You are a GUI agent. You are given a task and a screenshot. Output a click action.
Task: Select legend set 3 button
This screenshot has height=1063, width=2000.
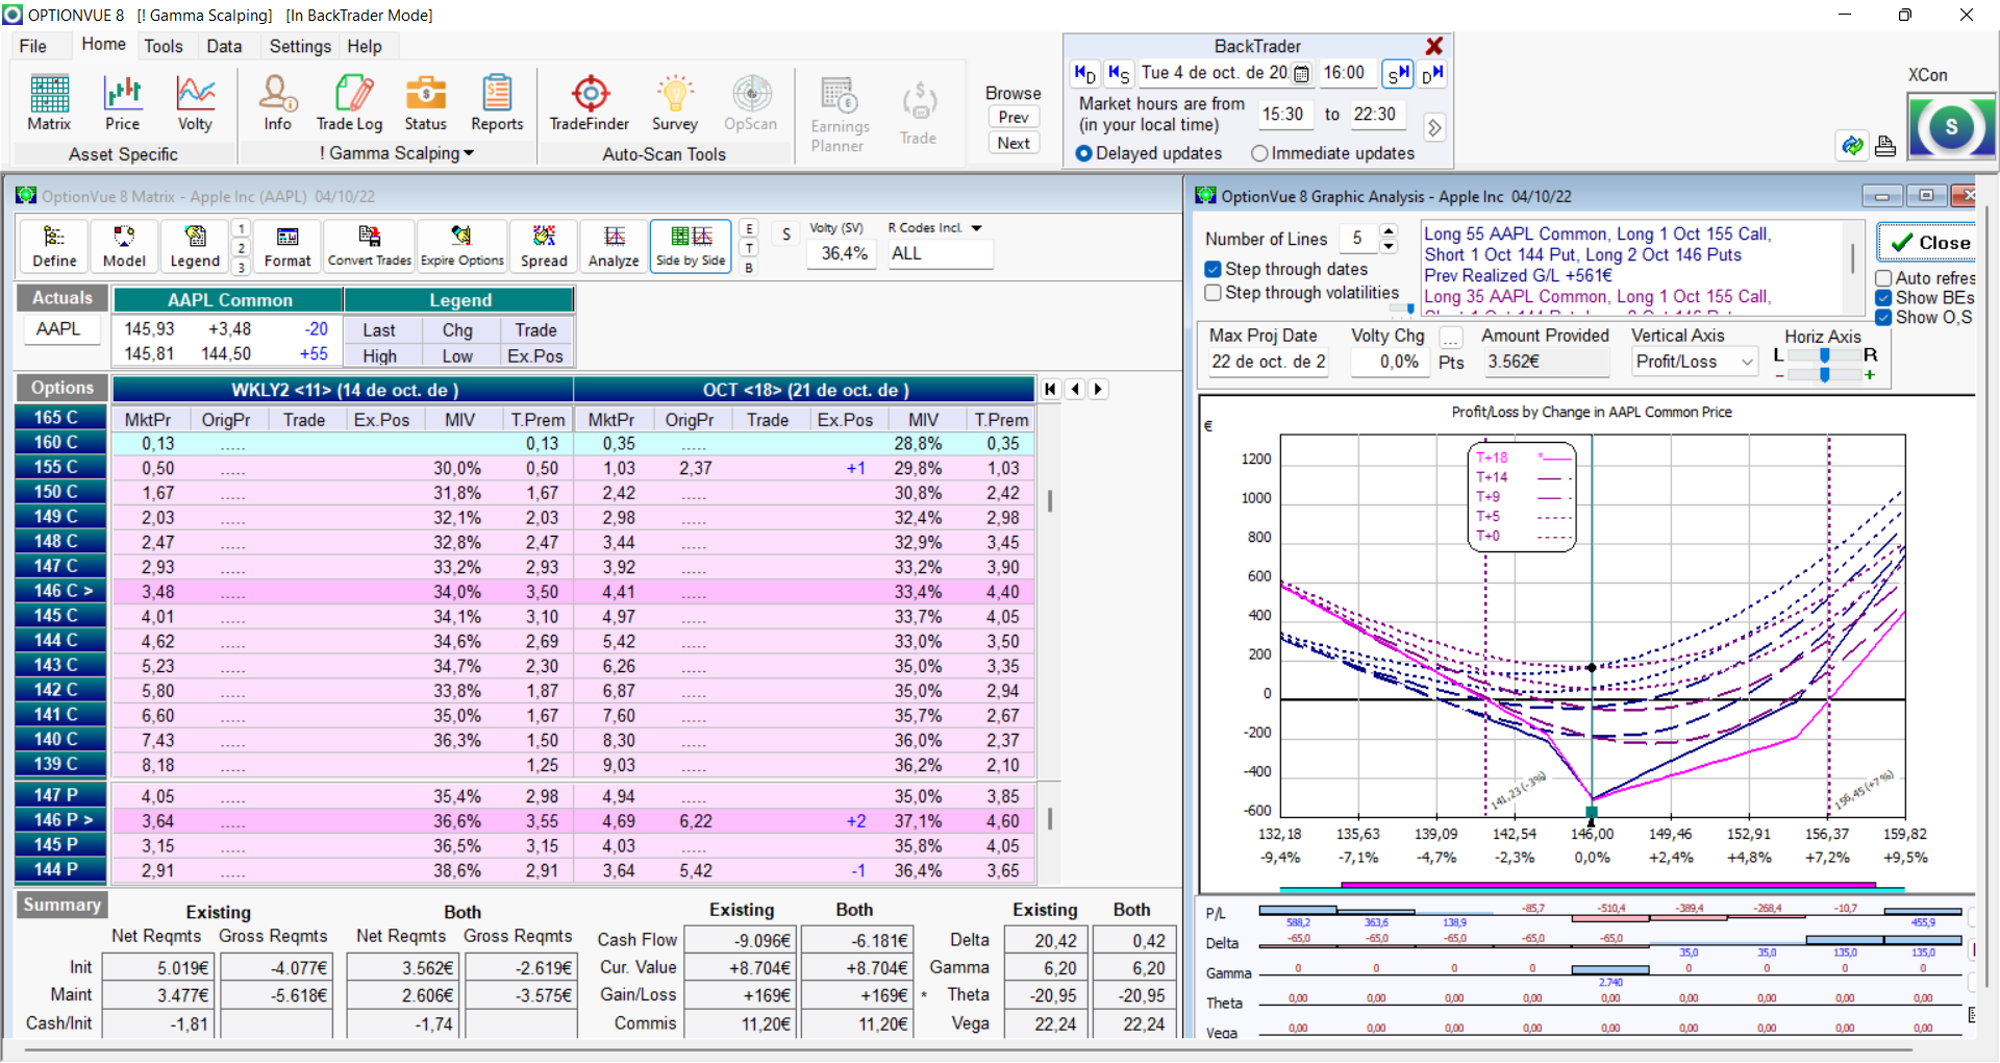click(x=241, y=267)
